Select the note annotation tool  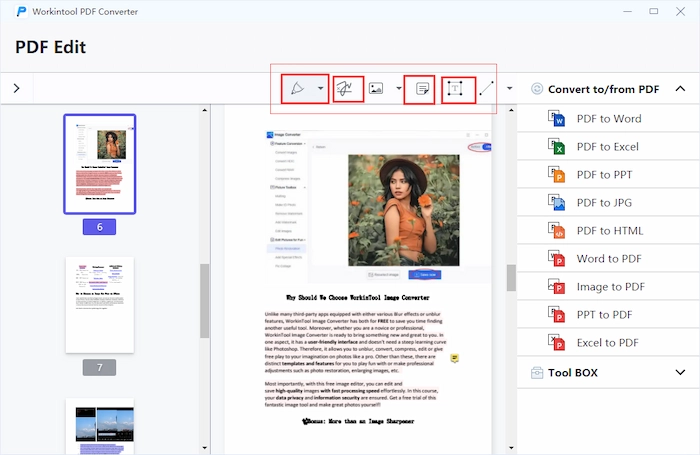(x=422, y=89)
